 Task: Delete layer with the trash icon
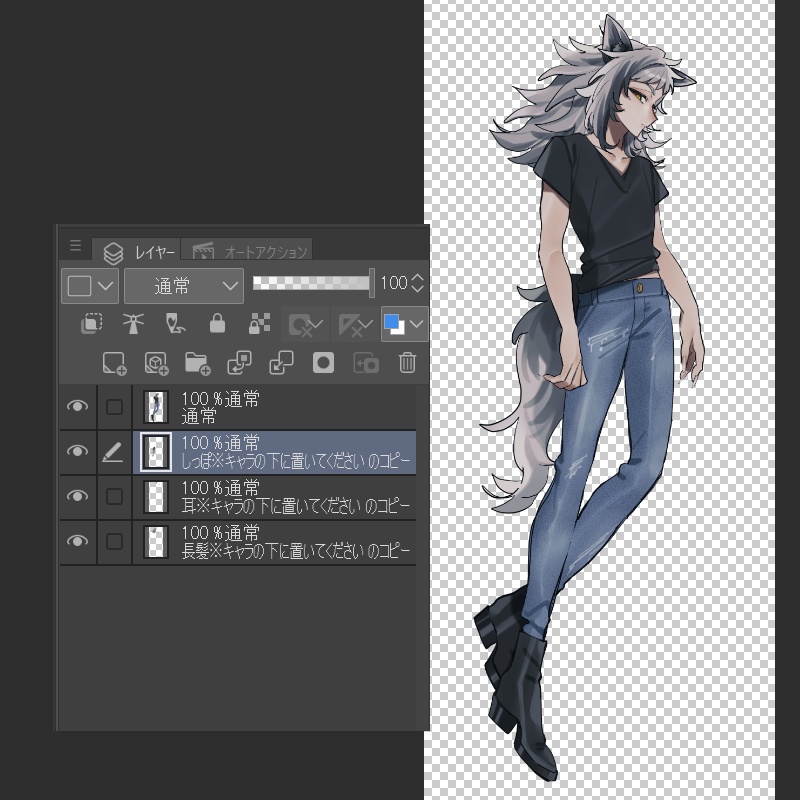pyautogui.click(x=407, y=363)
